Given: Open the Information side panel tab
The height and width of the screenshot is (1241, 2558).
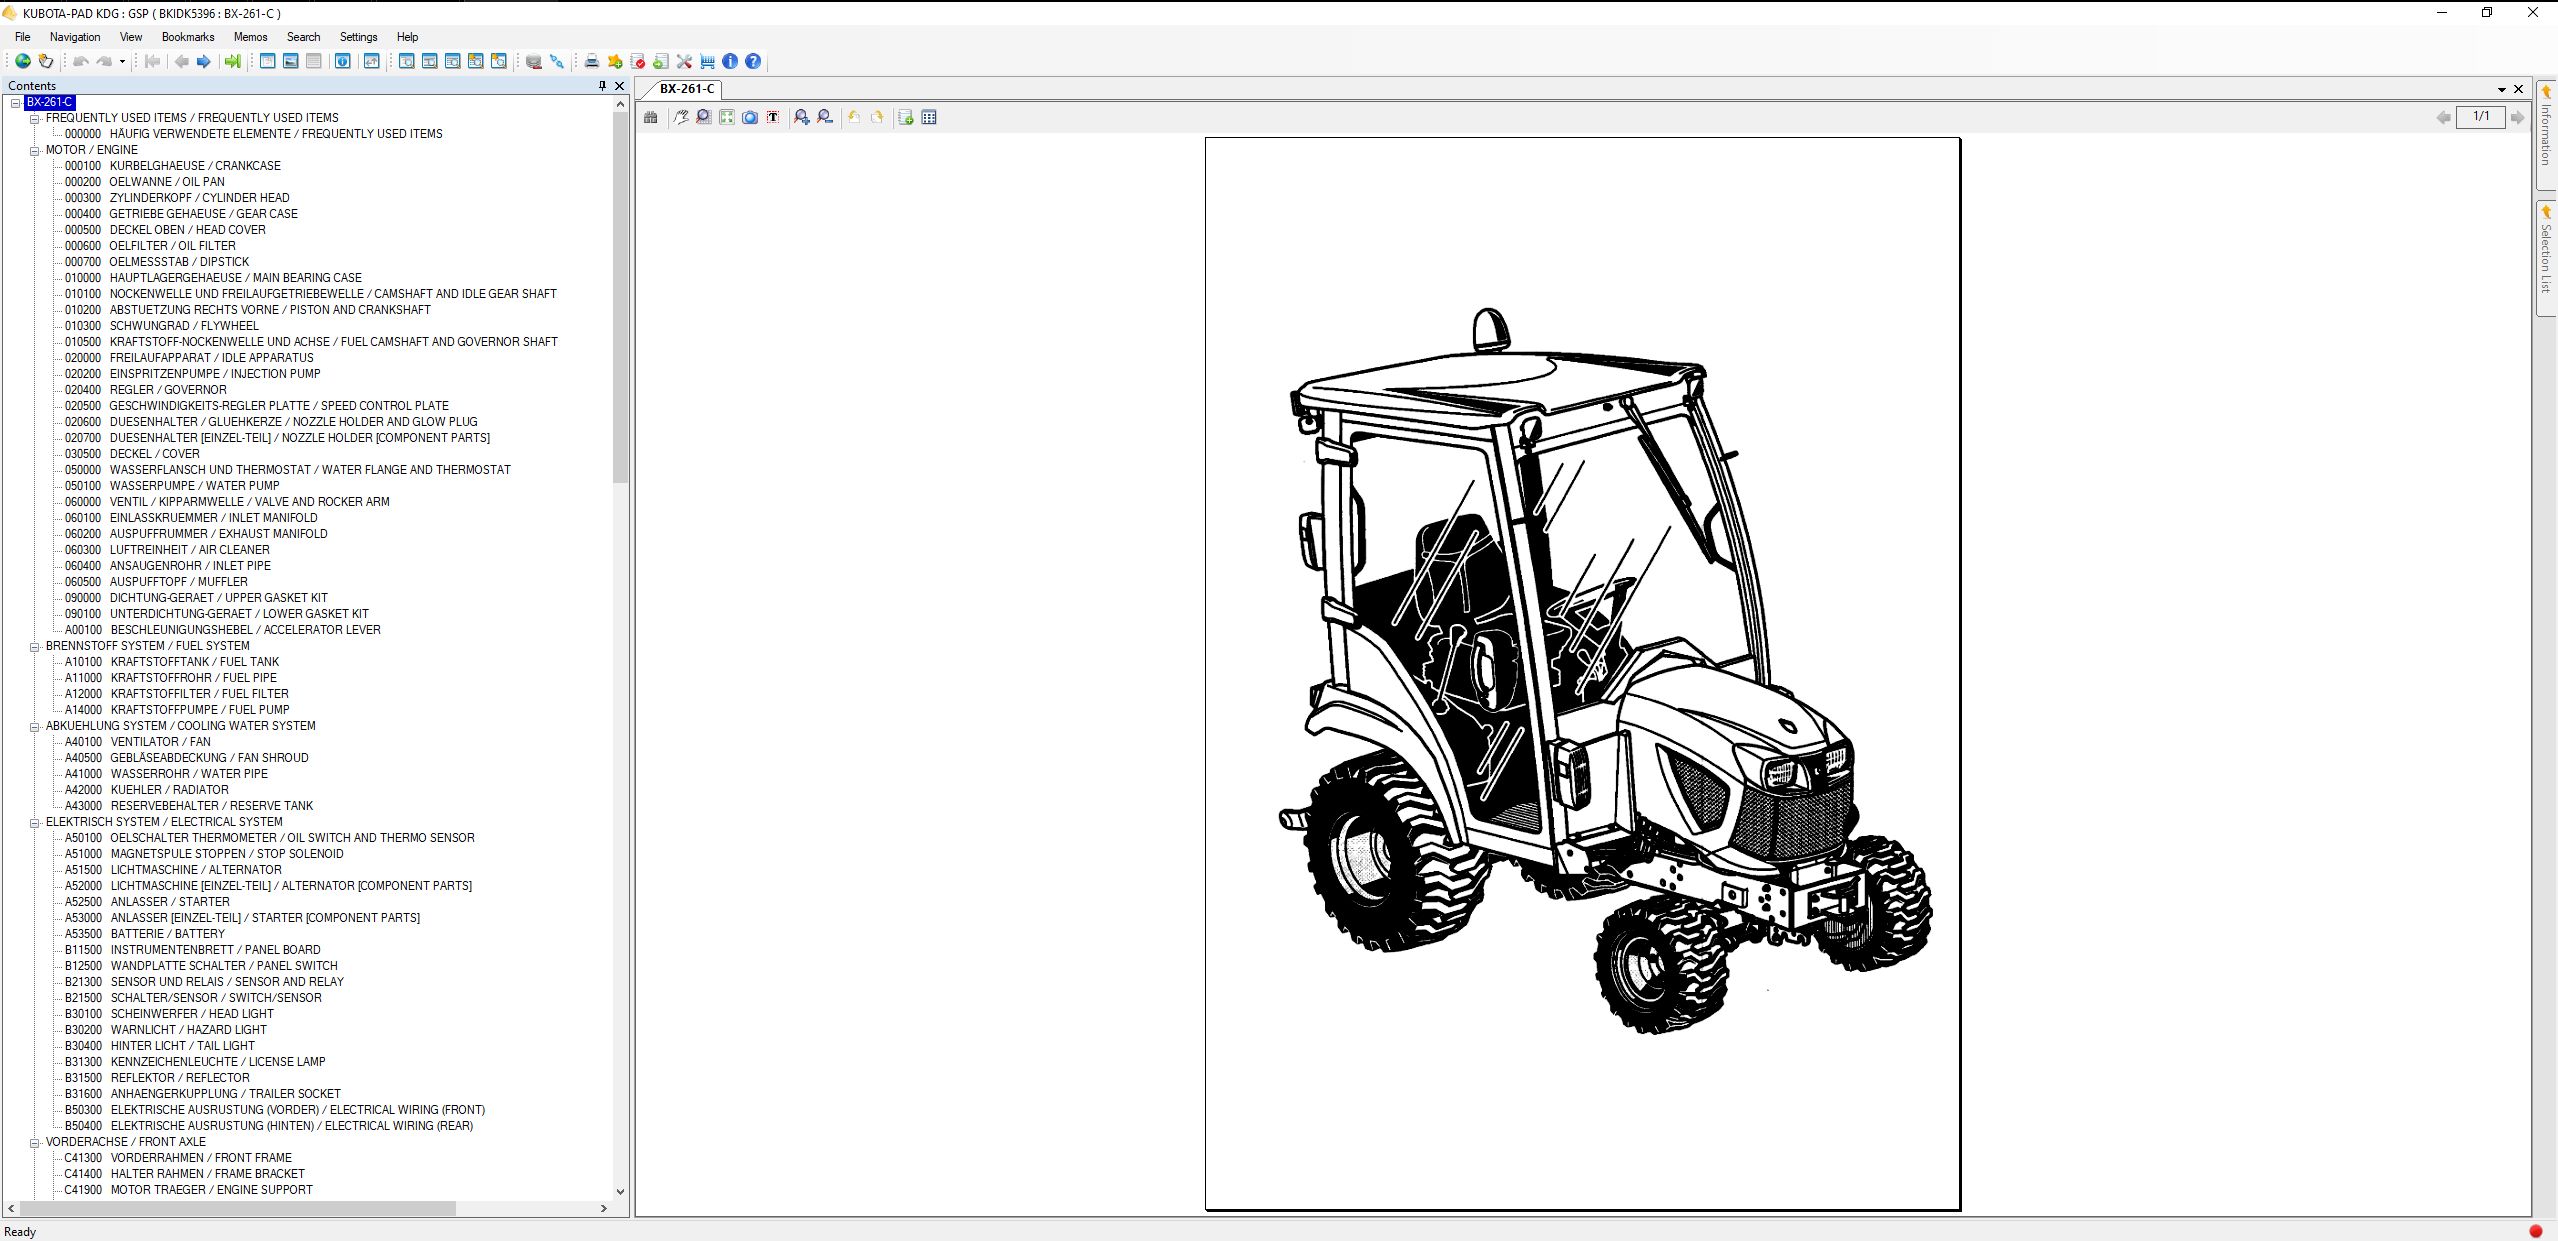Looking at the screenshot, I should [2546, 135].
